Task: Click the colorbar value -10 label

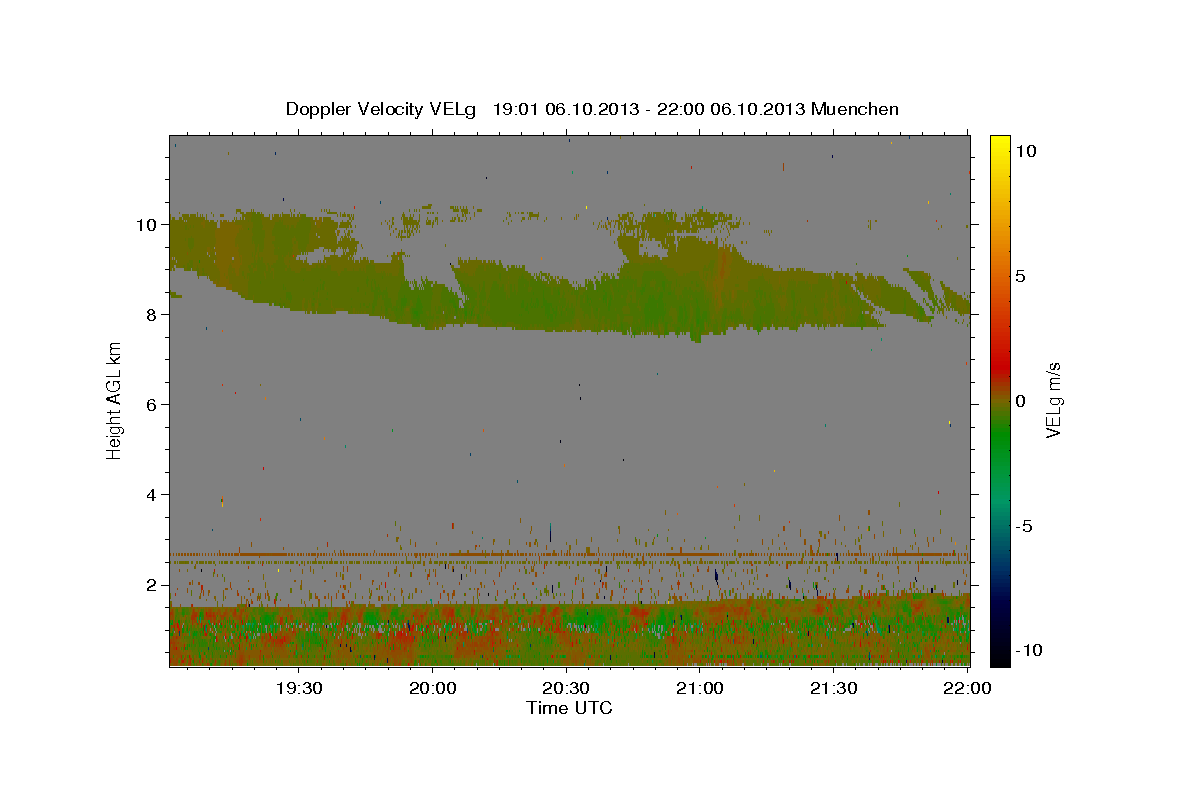Action: (1029, 651)
